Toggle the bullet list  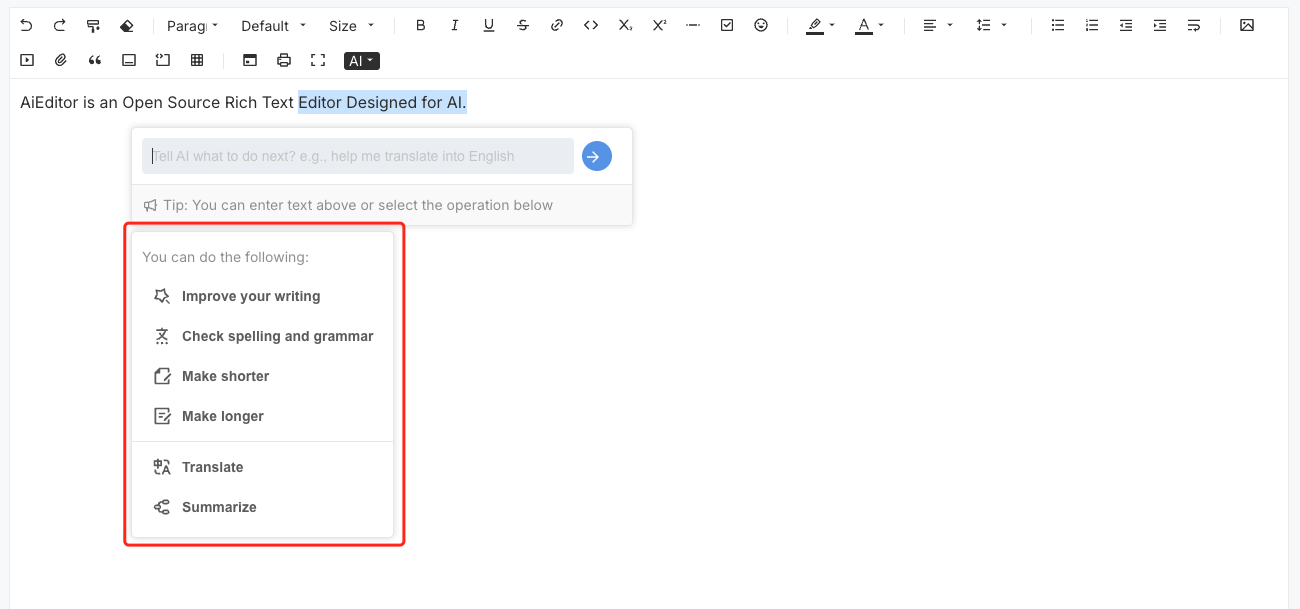pos(1058,25)
